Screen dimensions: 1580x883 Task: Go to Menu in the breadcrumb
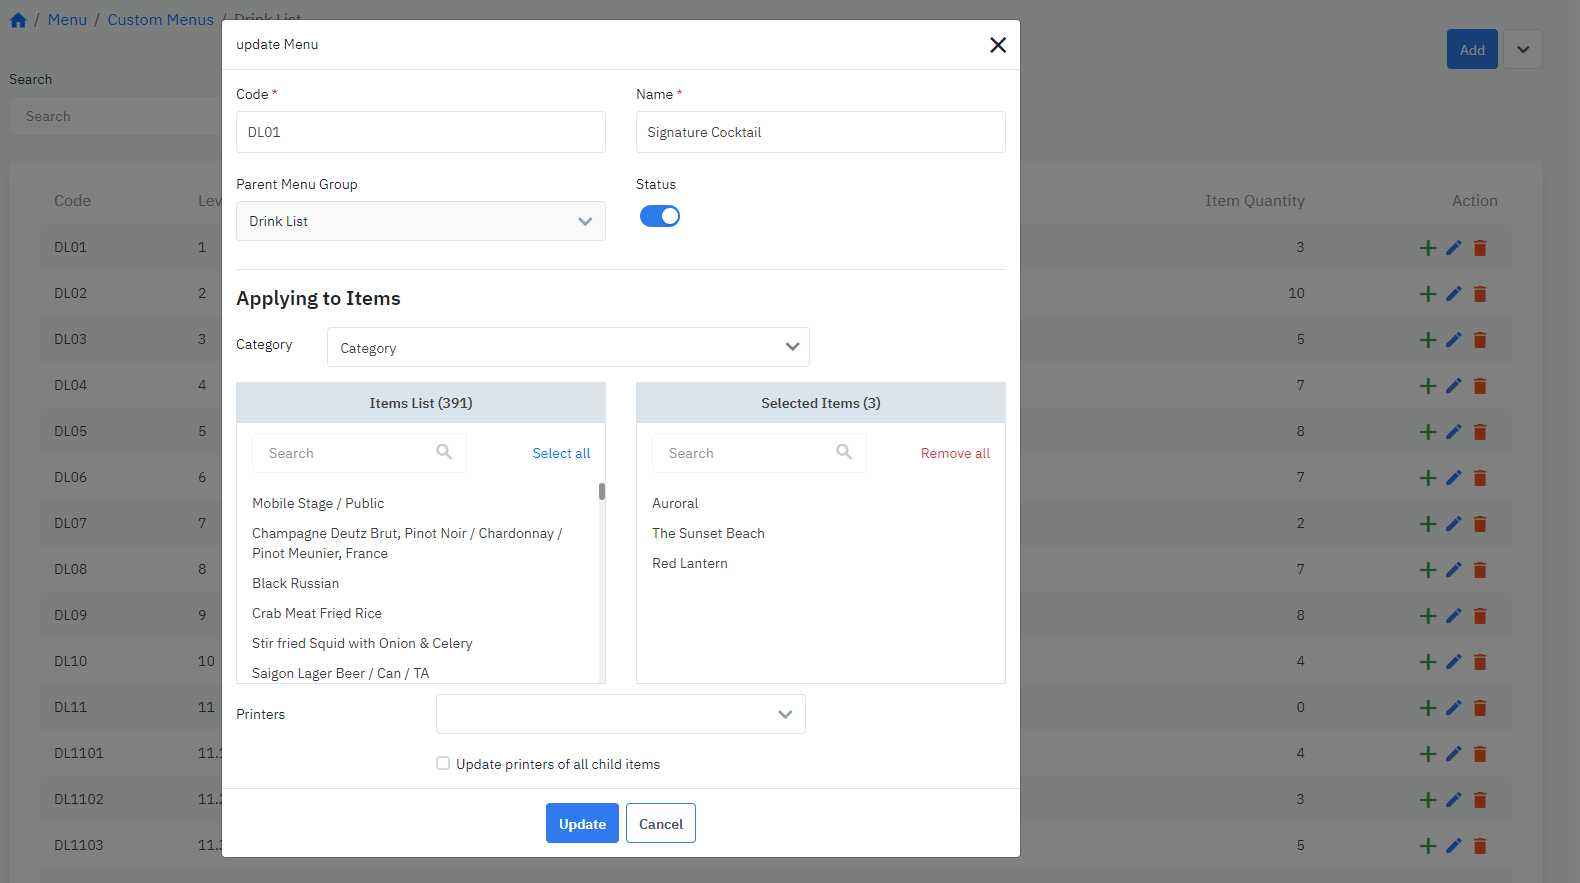67,20
